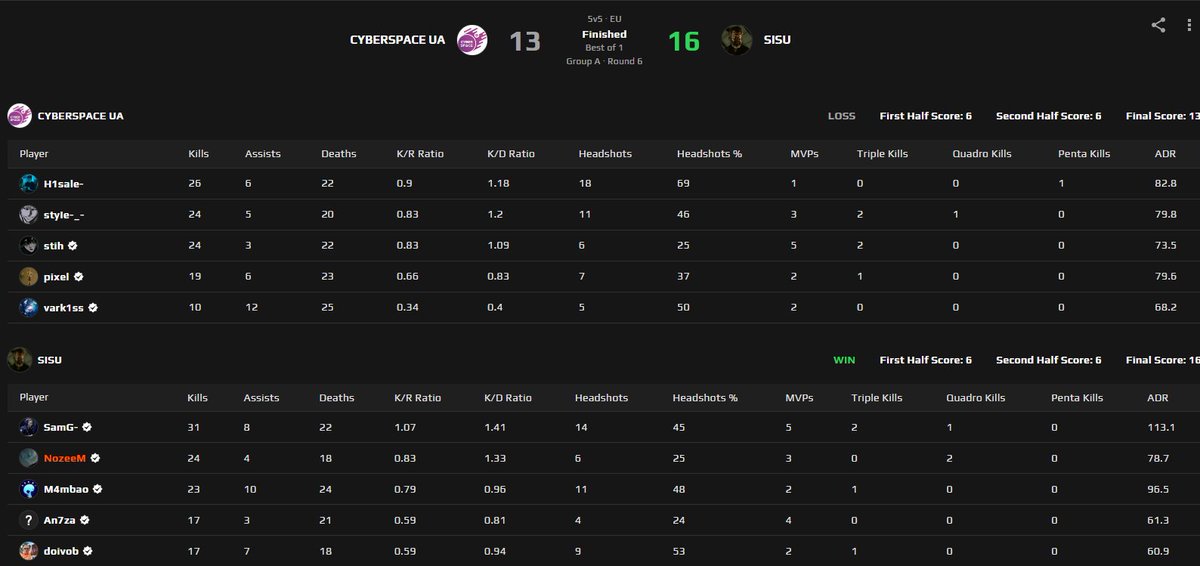The height and width of the screenshot is (566, 1200).
Task: Open CYBERSPACE UA team name in header
Action: click(x=397, y=40)
